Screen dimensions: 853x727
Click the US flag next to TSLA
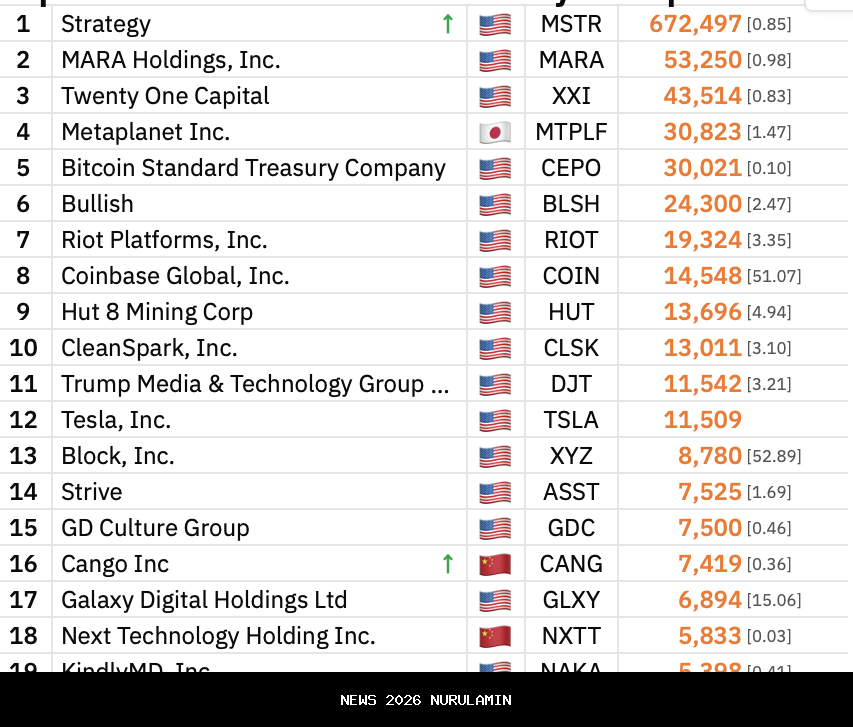pos(495,420)
